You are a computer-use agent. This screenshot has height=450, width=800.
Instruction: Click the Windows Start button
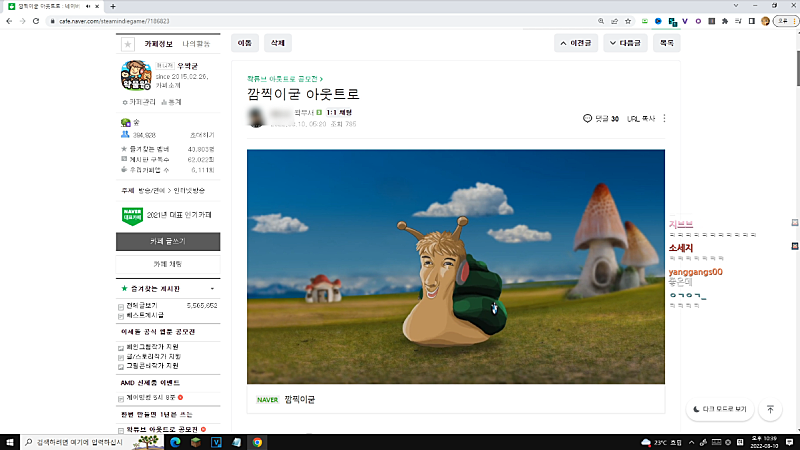(x=10, y=441)
